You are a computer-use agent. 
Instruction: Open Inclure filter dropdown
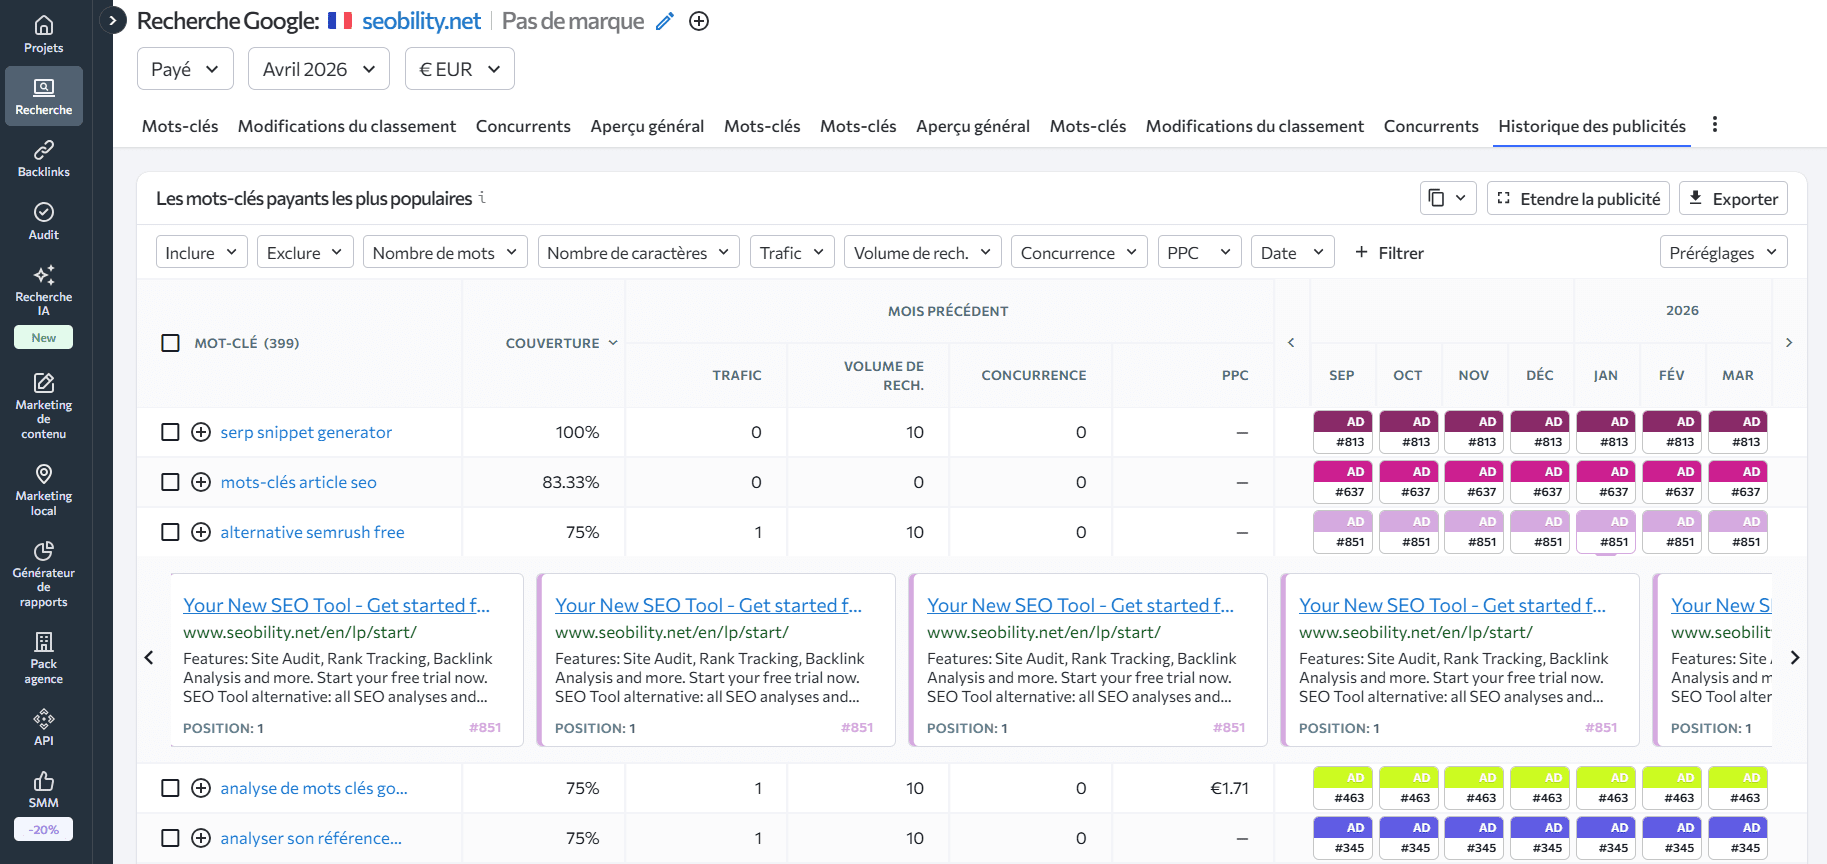tap(201, 253)
